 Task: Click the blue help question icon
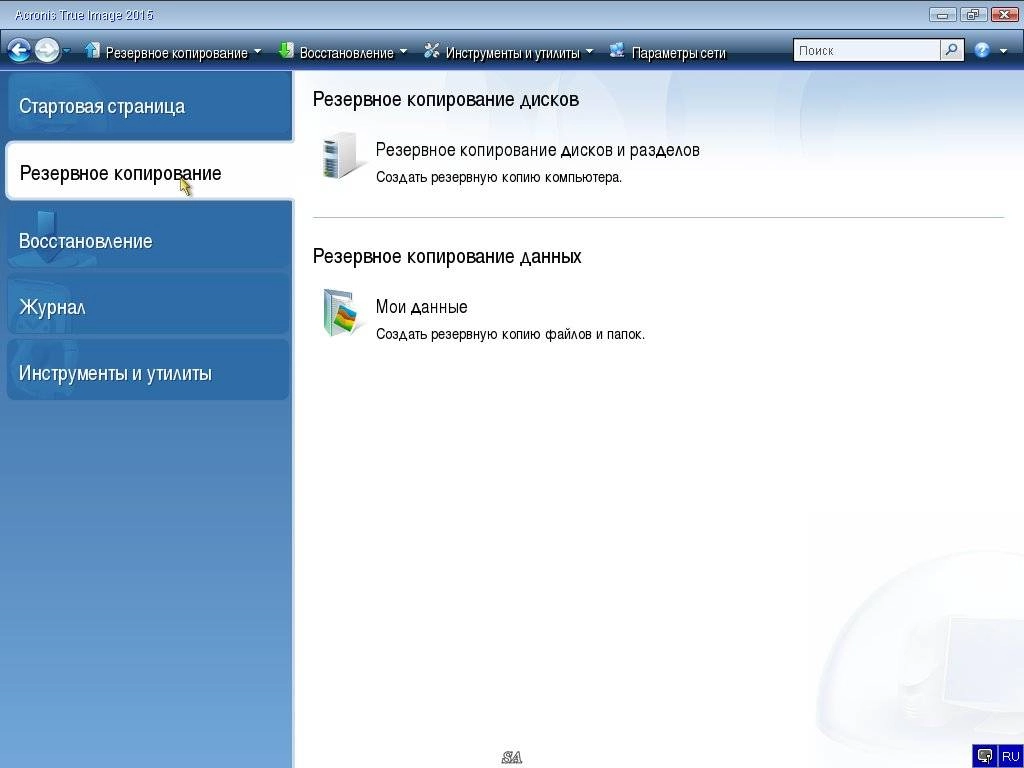click(982, 50)
